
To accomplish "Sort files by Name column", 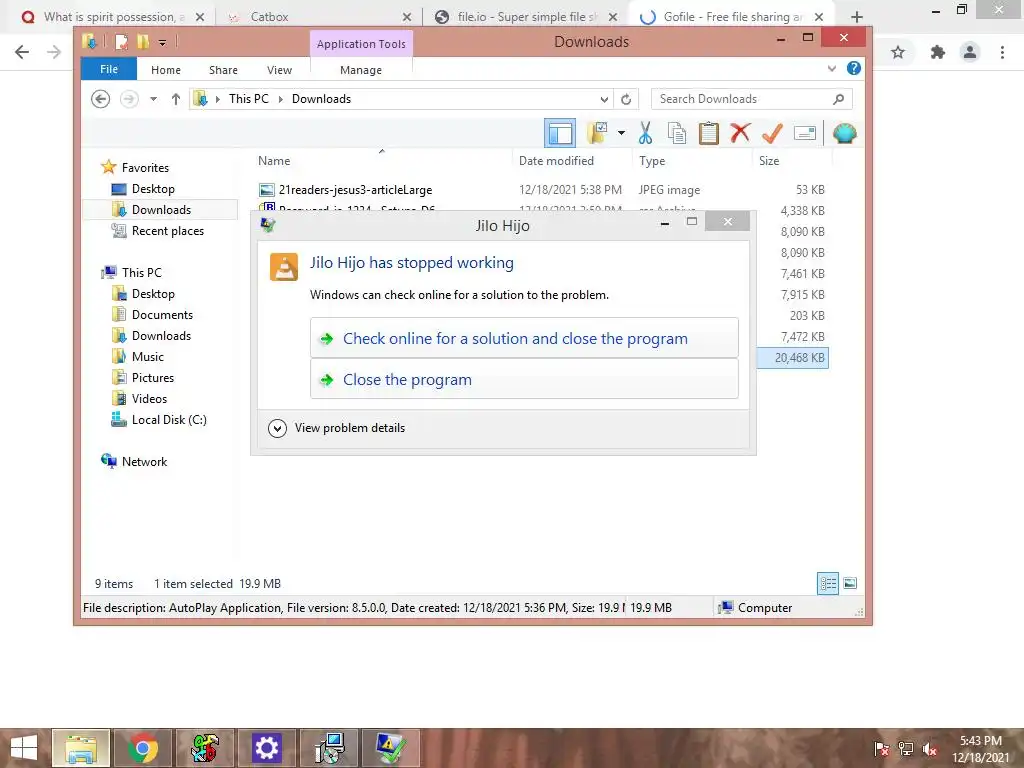I will 274,161.
